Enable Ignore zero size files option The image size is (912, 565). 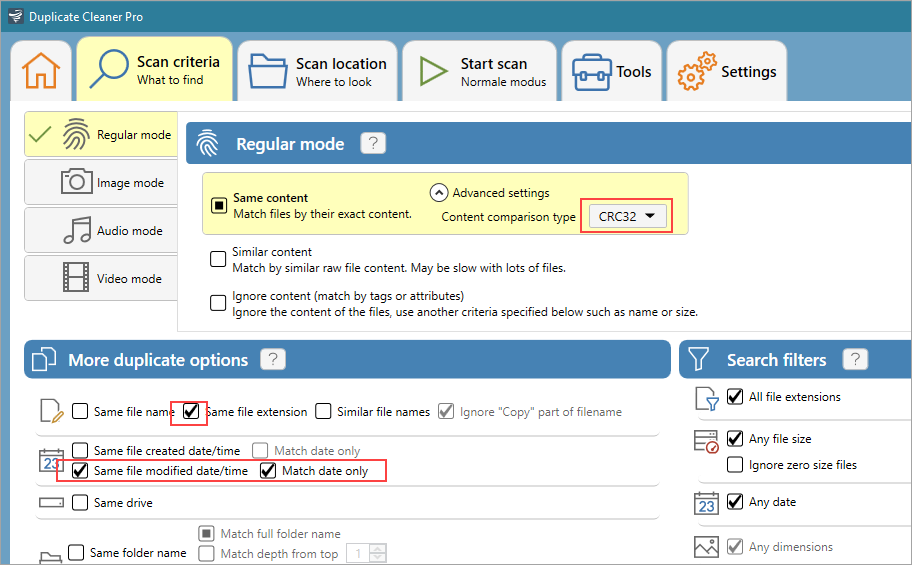coord(735,464)
